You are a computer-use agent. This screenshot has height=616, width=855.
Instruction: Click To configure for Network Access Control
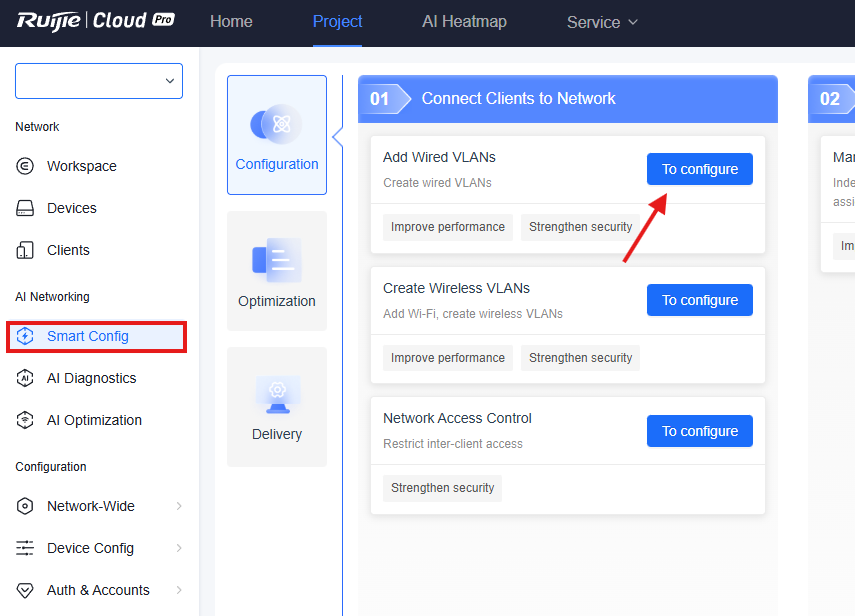point(699,431)
